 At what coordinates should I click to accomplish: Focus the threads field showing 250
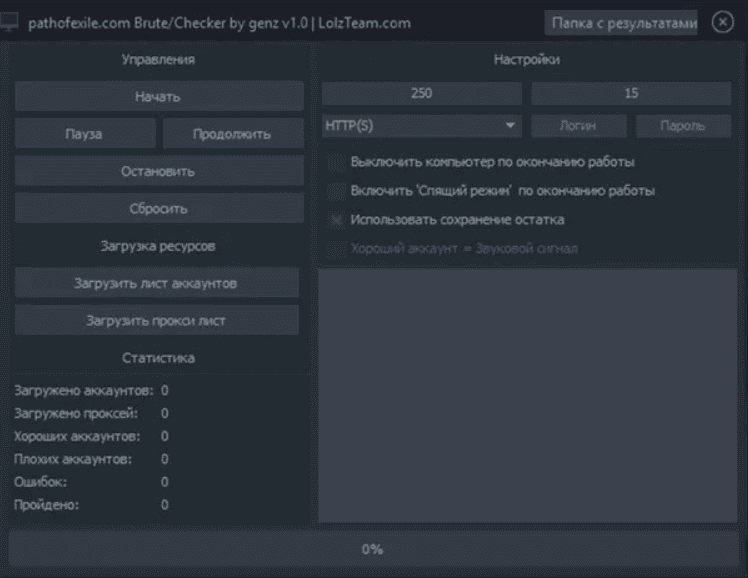[421, 93]
